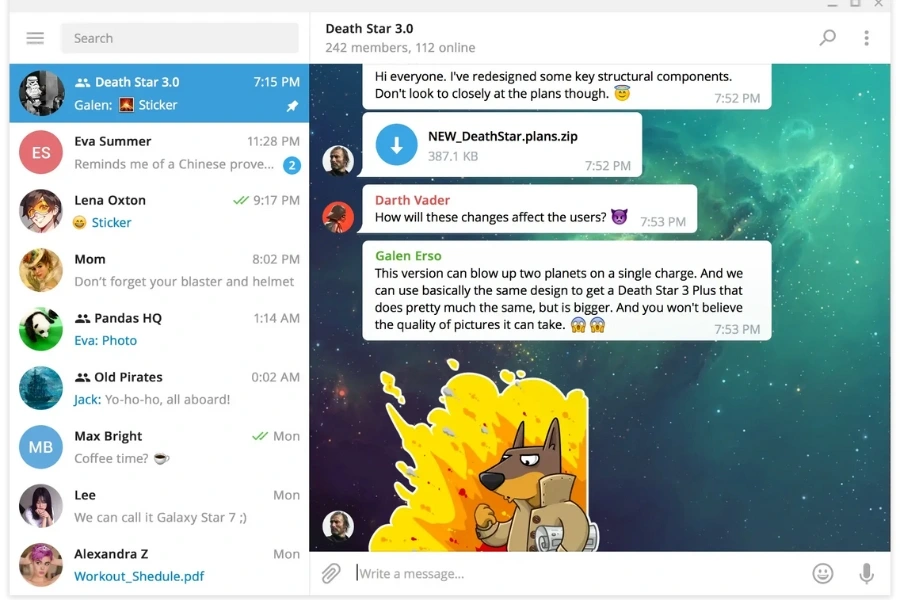Screen dimensions: 900x600
Task: Click the pinned chat pin icon
Action: (x=292, y=106)
